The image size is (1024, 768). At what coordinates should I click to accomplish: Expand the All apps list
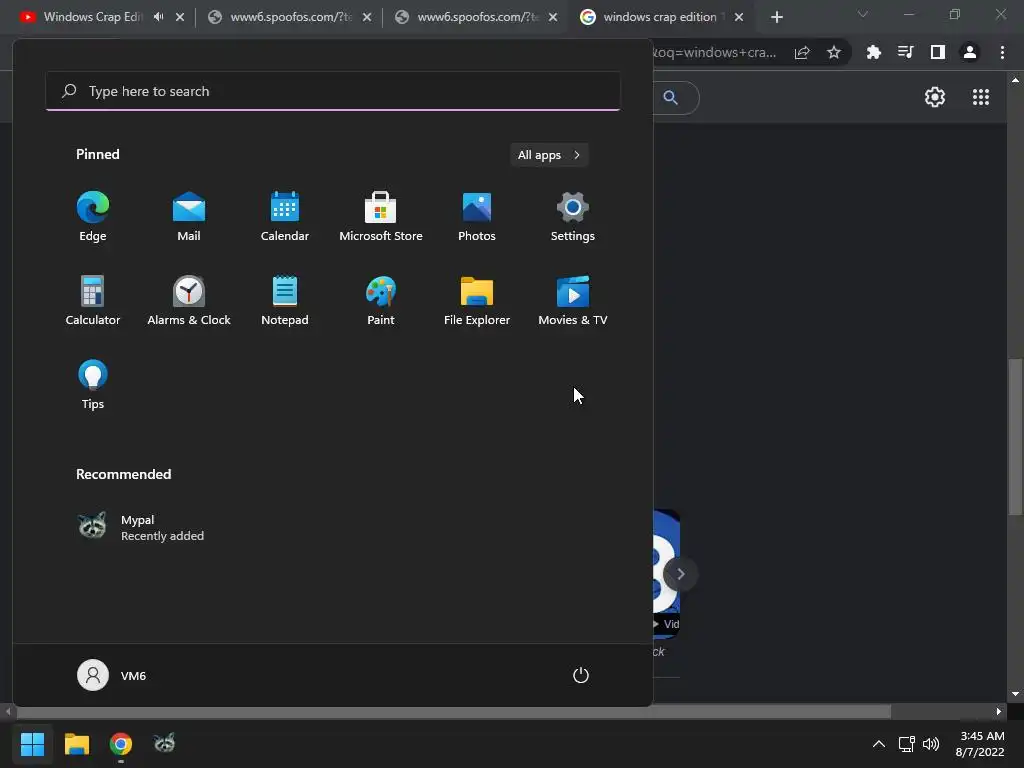(549, 155)
